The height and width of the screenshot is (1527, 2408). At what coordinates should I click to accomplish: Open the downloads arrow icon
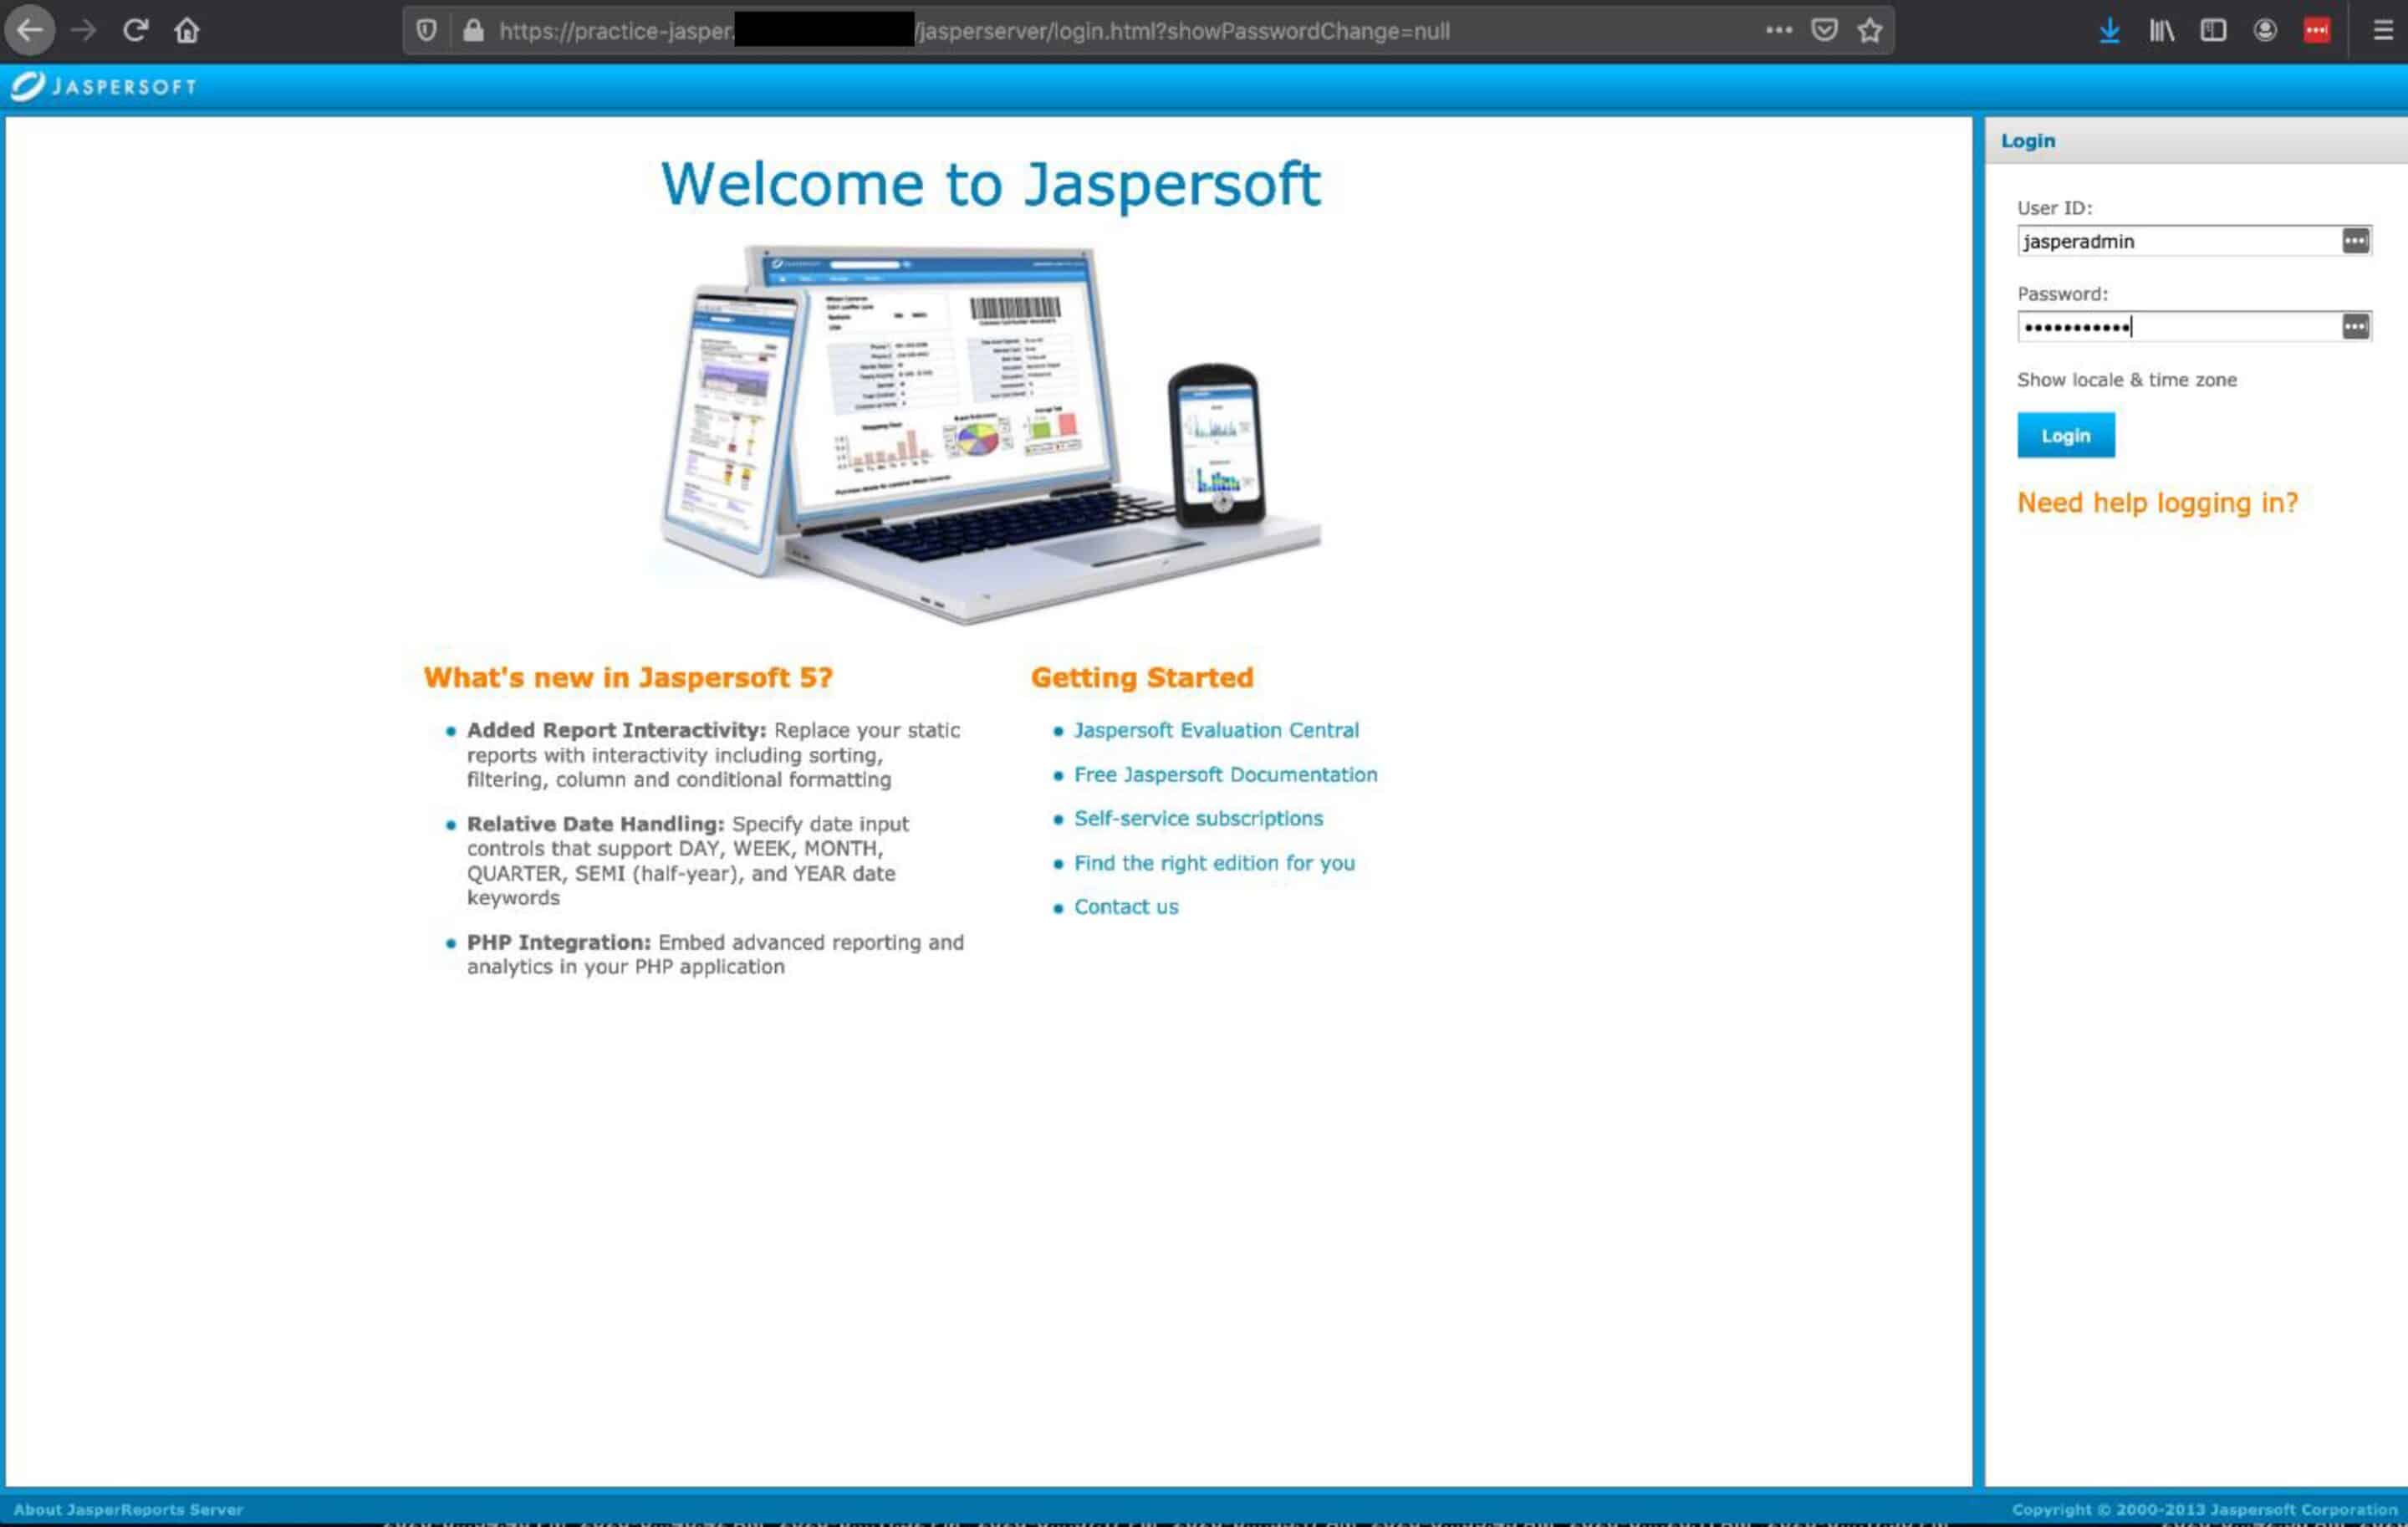pos(2110,31)
